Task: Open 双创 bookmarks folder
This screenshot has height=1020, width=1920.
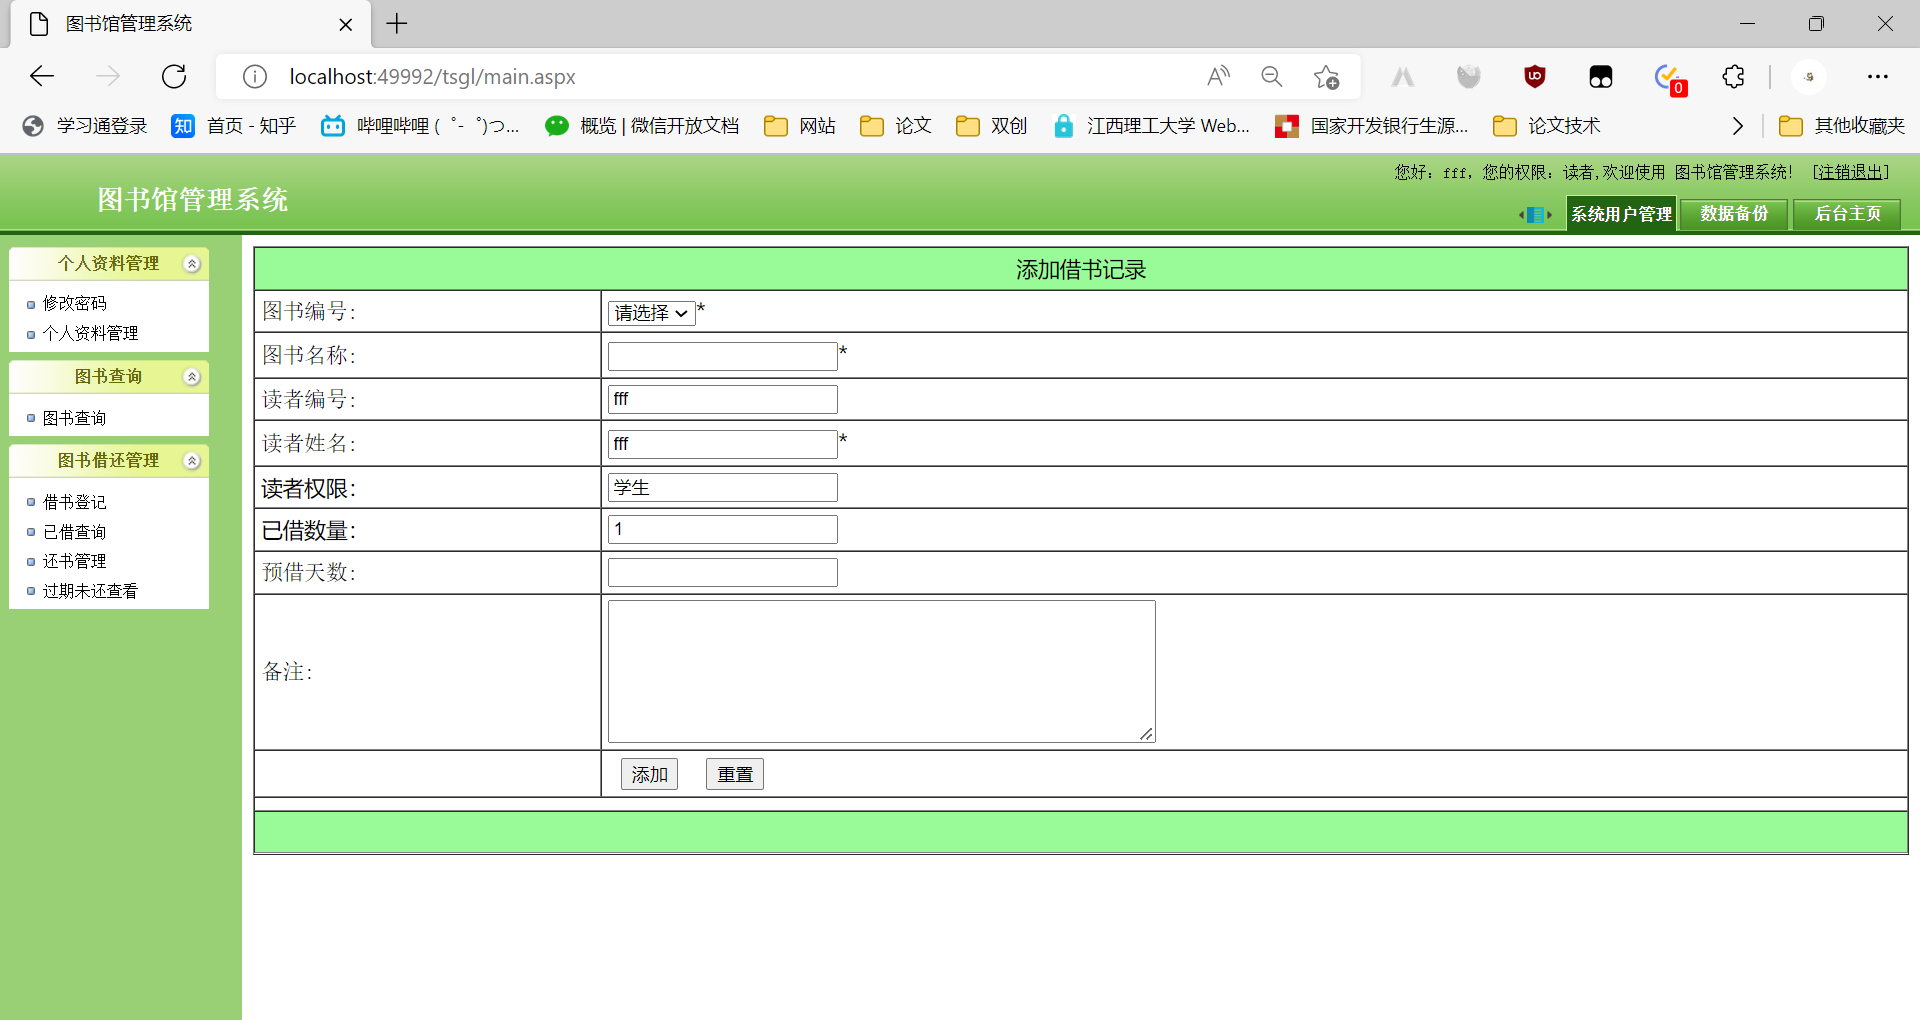Action: [992, 126]
